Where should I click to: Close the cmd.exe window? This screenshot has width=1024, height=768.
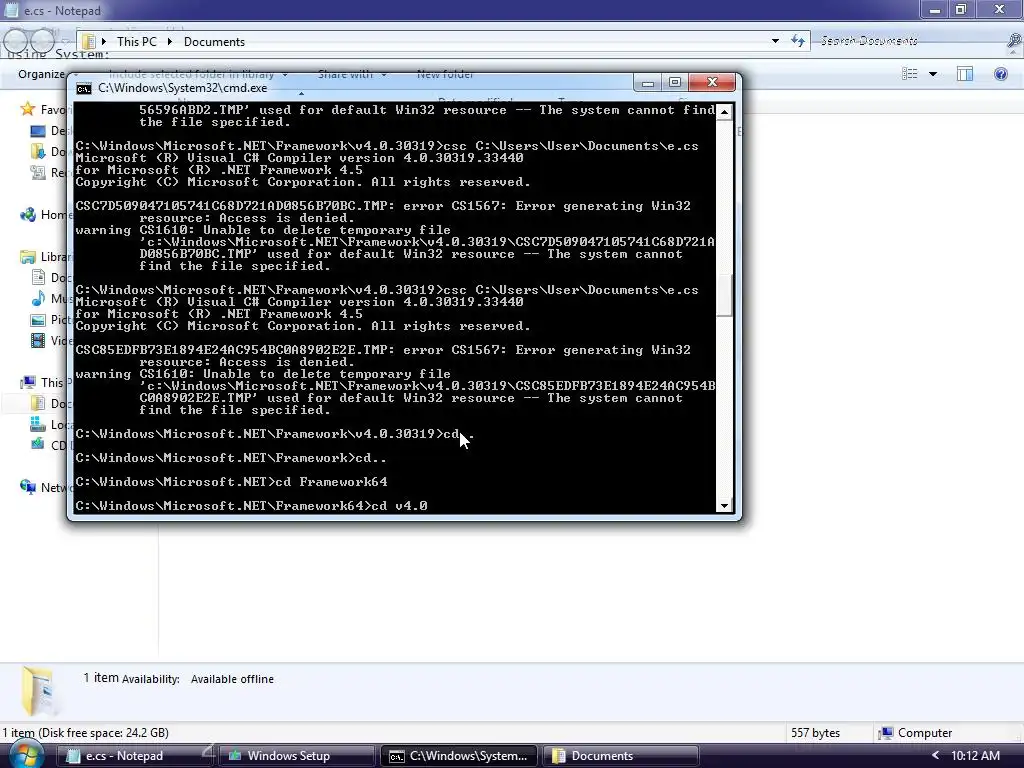[712, 82]
